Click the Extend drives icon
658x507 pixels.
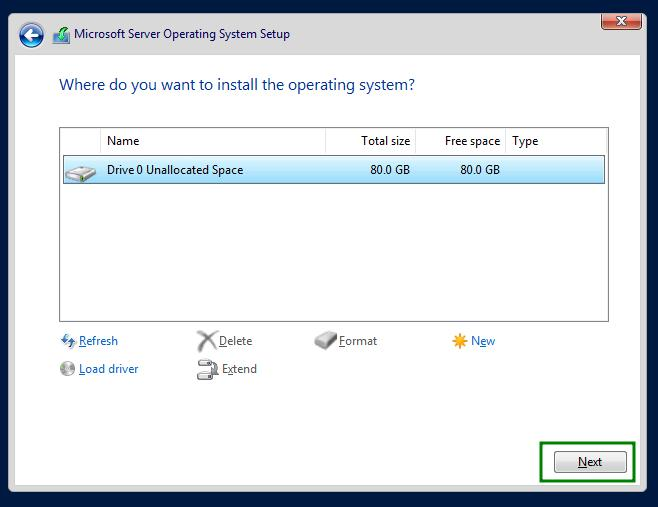point(207,369)
